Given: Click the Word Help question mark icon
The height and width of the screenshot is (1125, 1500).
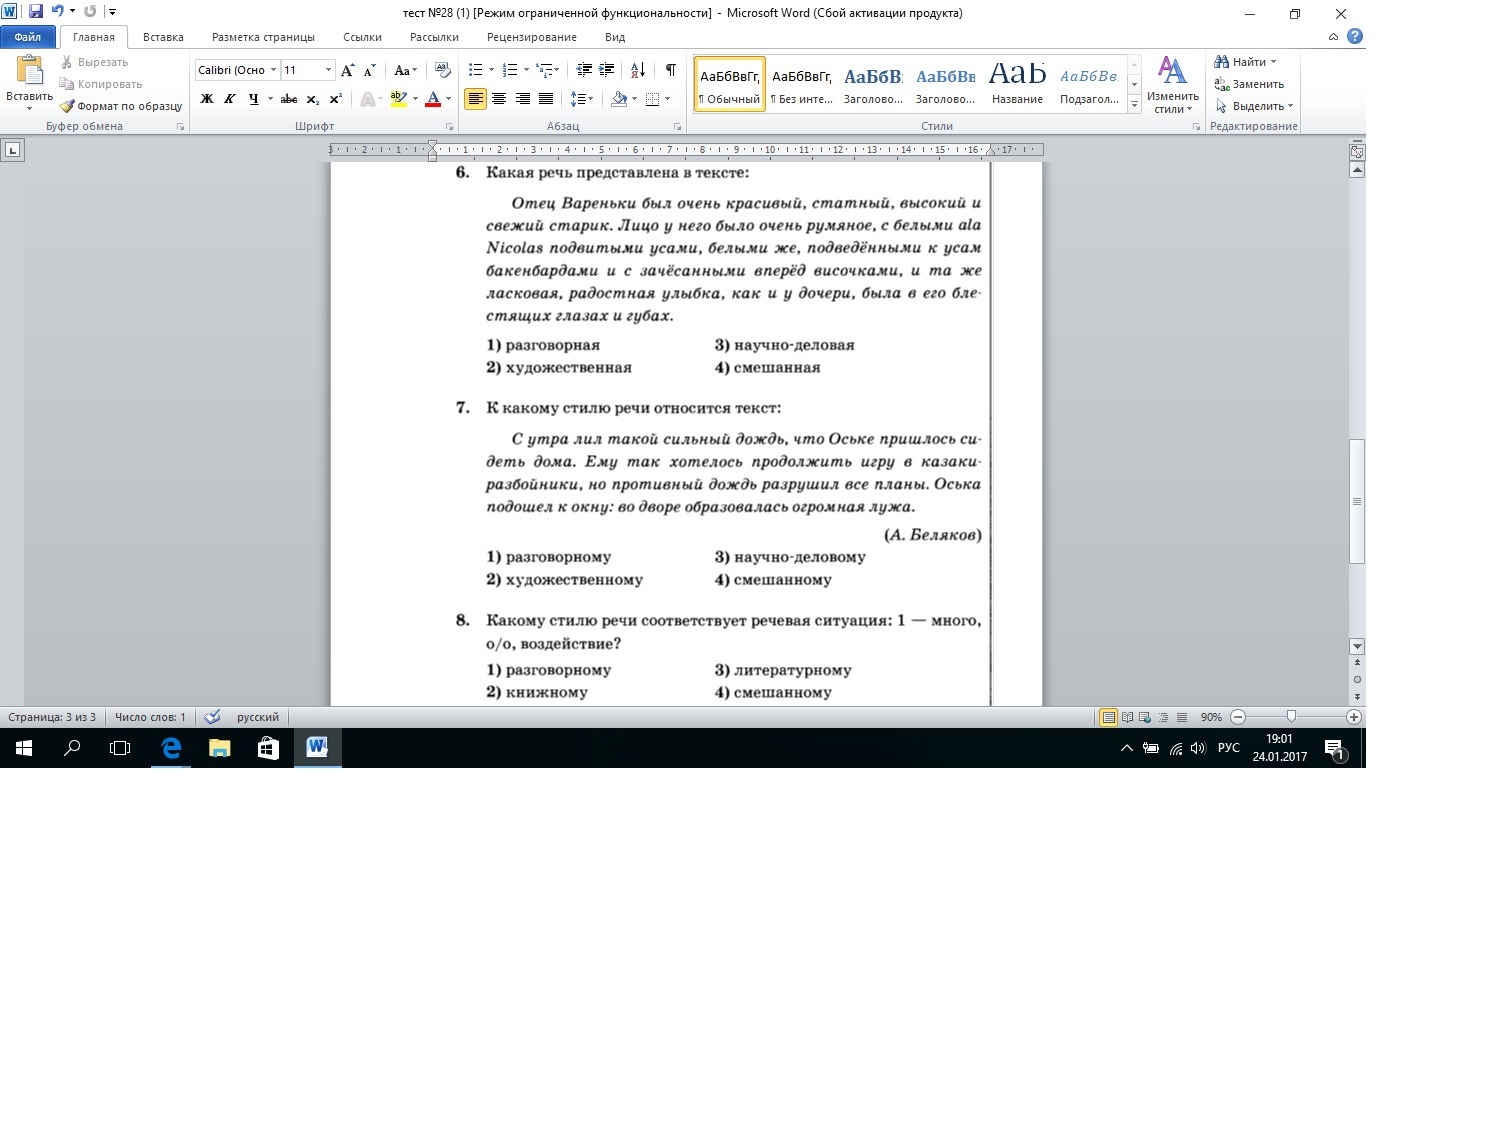Looking at the screenshot, I should point(1355,37).
